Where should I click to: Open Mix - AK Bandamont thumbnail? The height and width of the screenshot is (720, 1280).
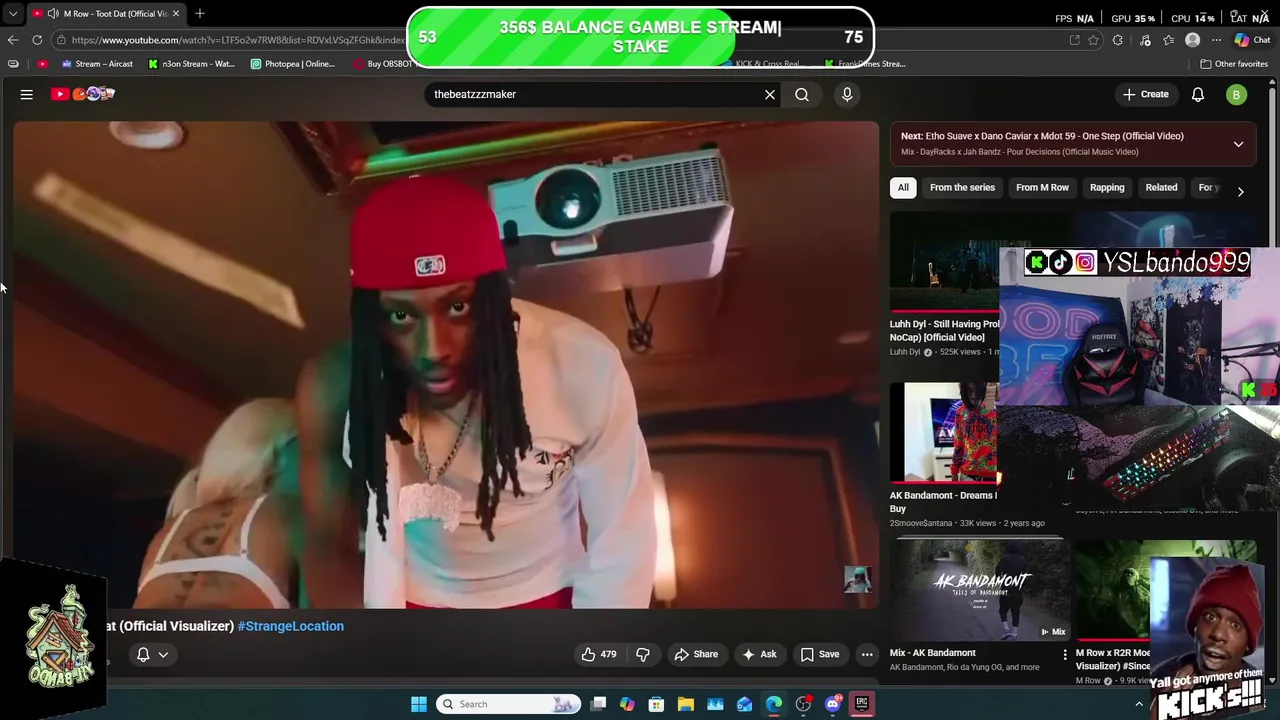tap(980, 589)
